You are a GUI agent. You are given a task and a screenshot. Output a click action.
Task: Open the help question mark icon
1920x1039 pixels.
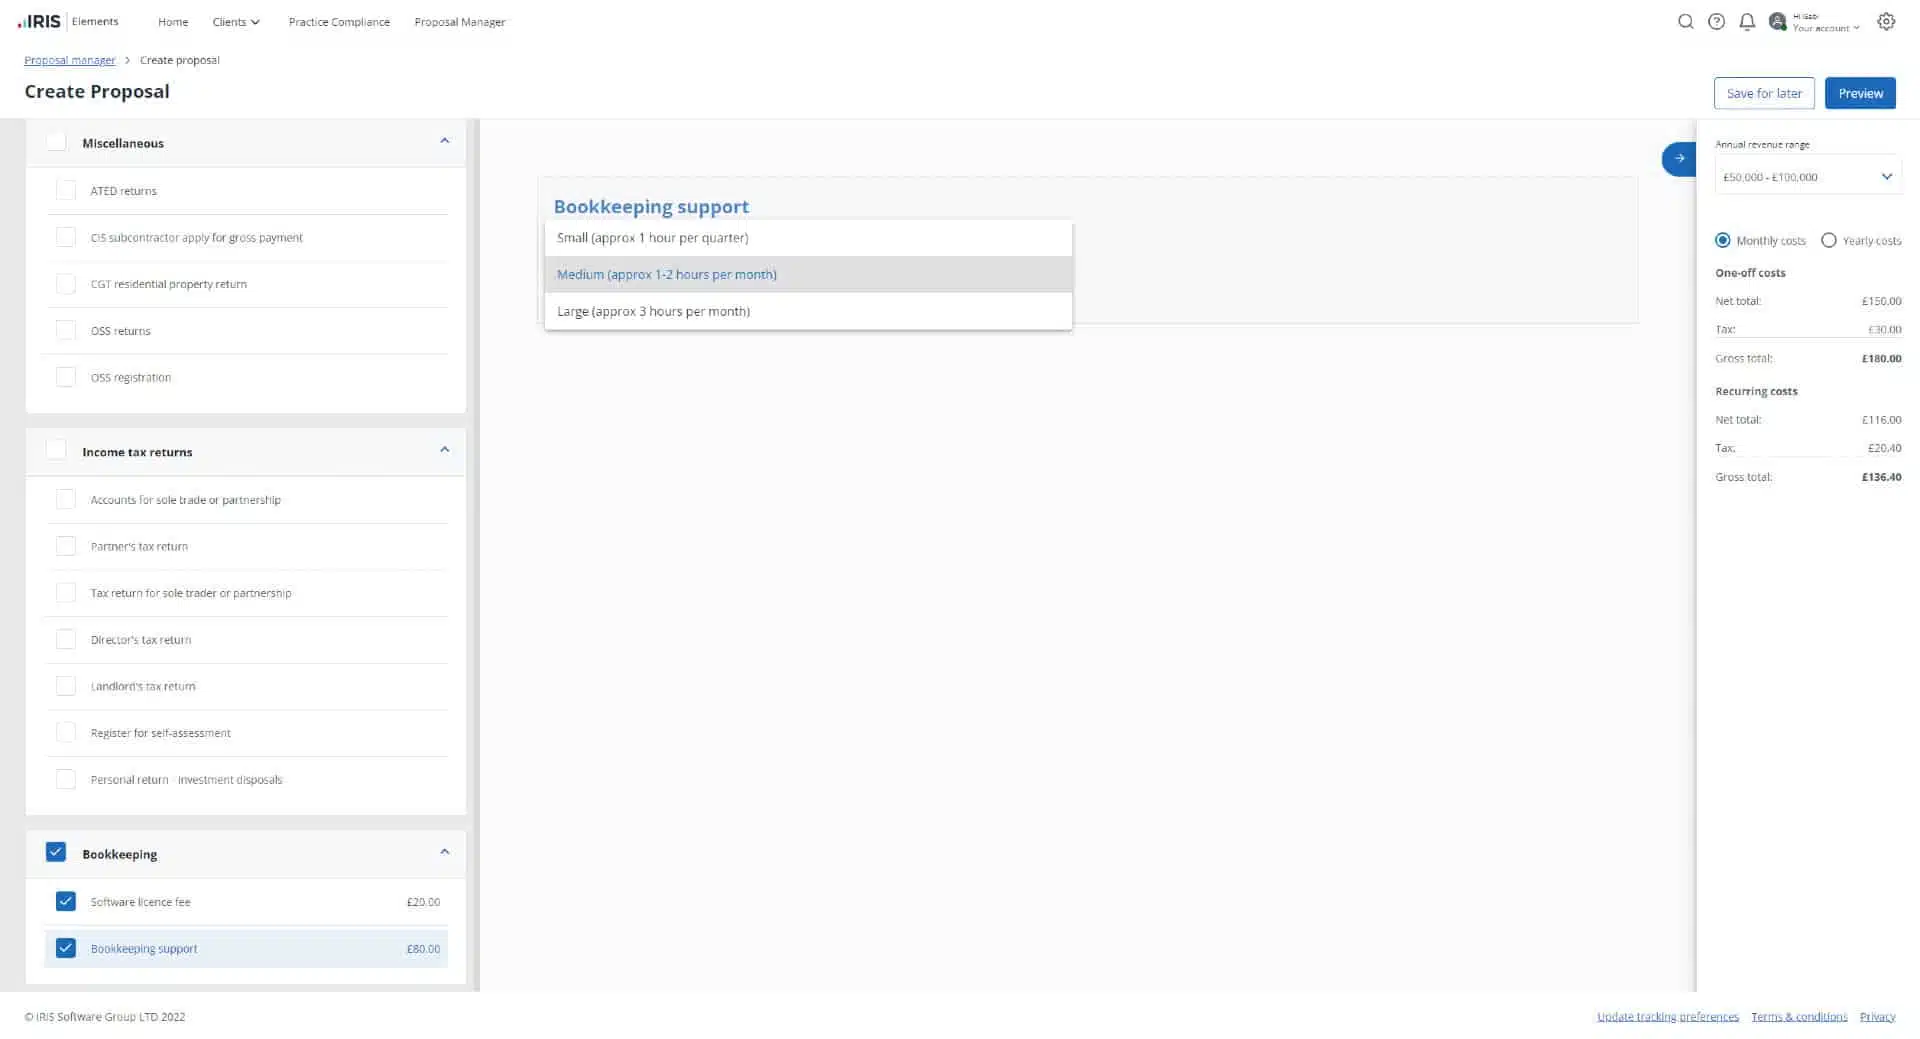pos(1716,21)
